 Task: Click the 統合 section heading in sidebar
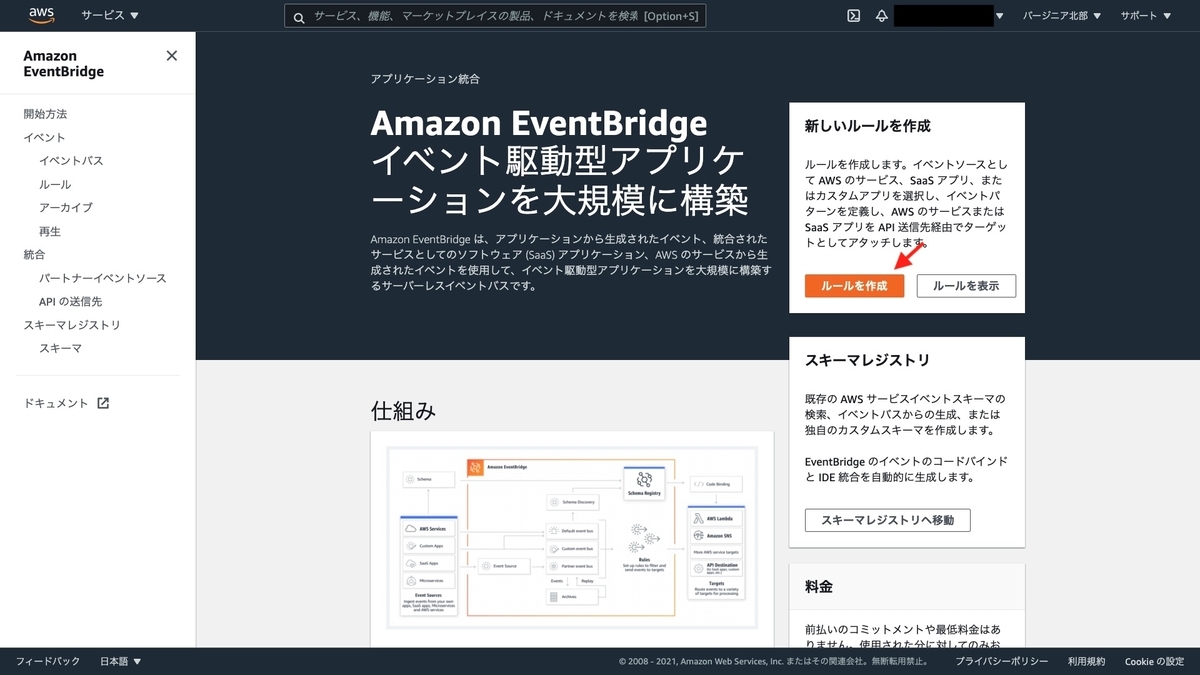pos(34,255)
